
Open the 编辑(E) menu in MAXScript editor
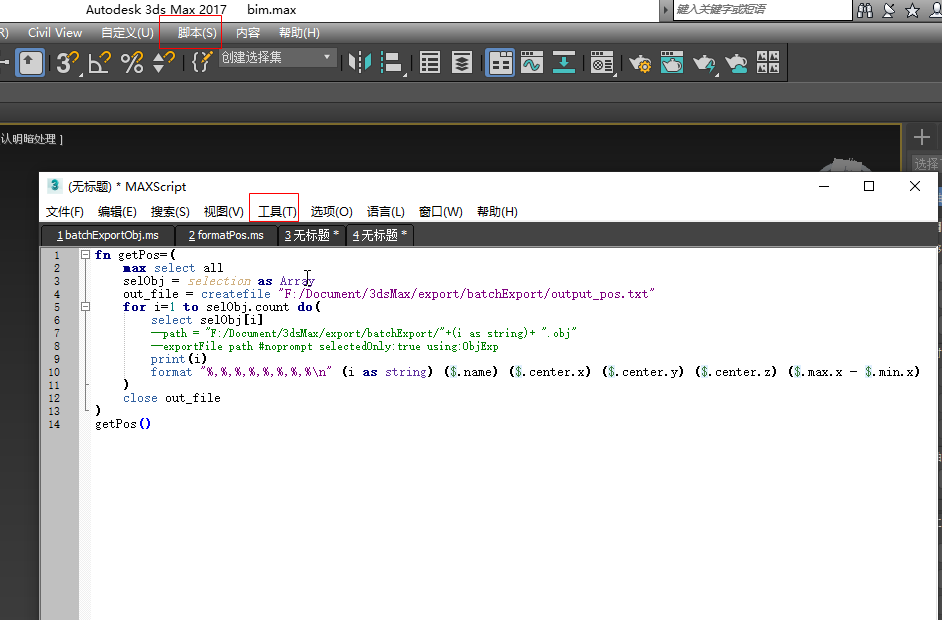[x=117, y=211]
